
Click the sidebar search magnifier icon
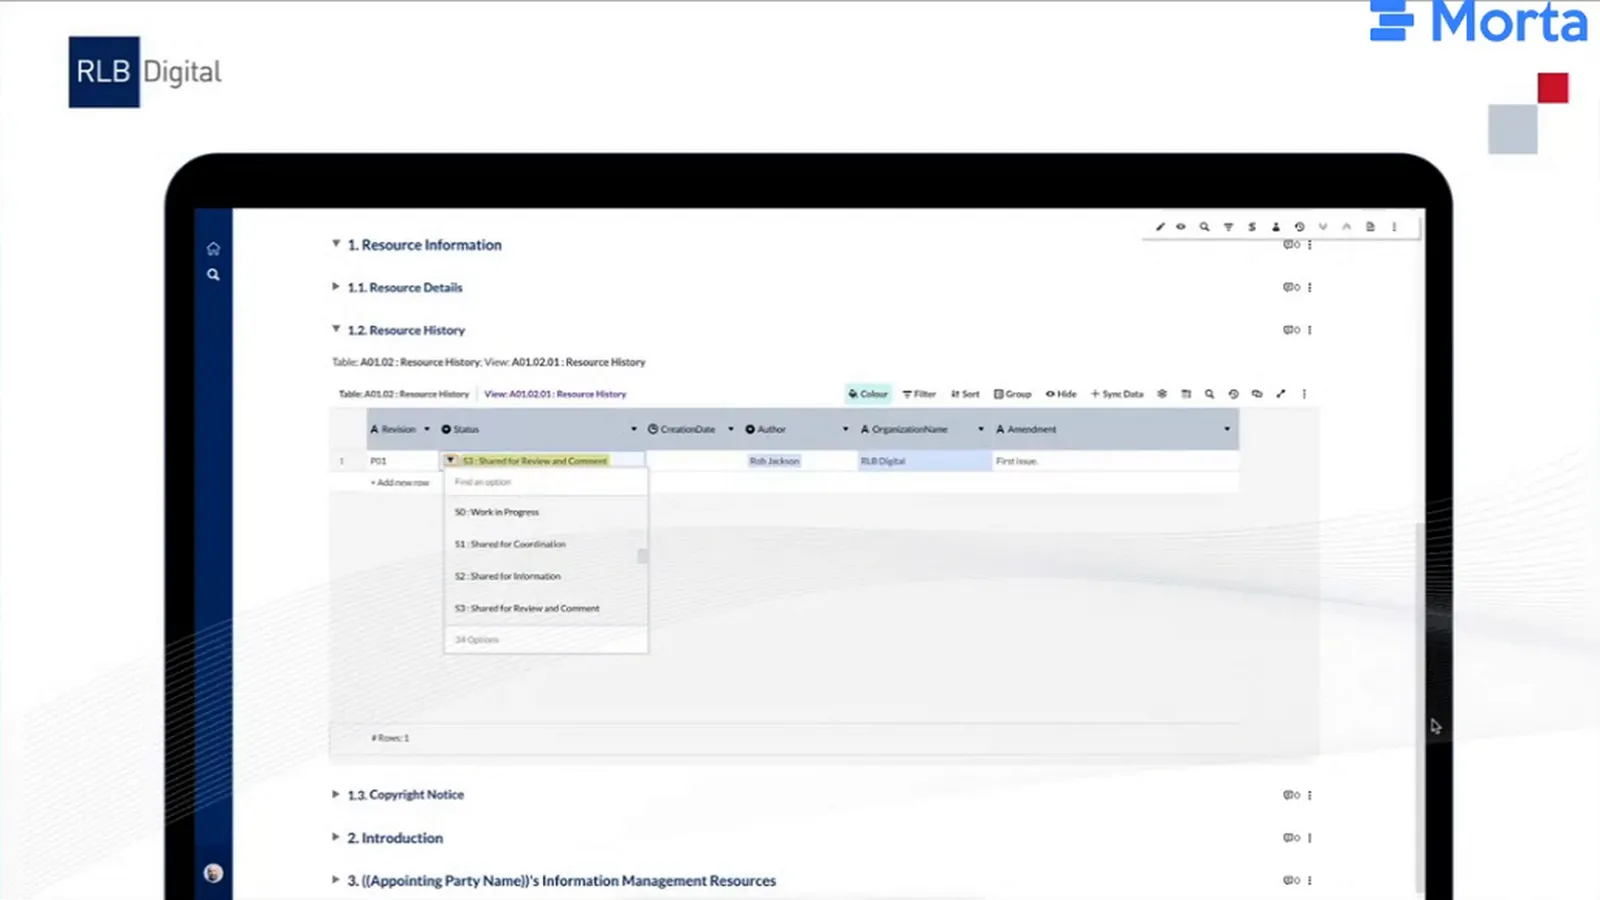click(x=213, y=274)
